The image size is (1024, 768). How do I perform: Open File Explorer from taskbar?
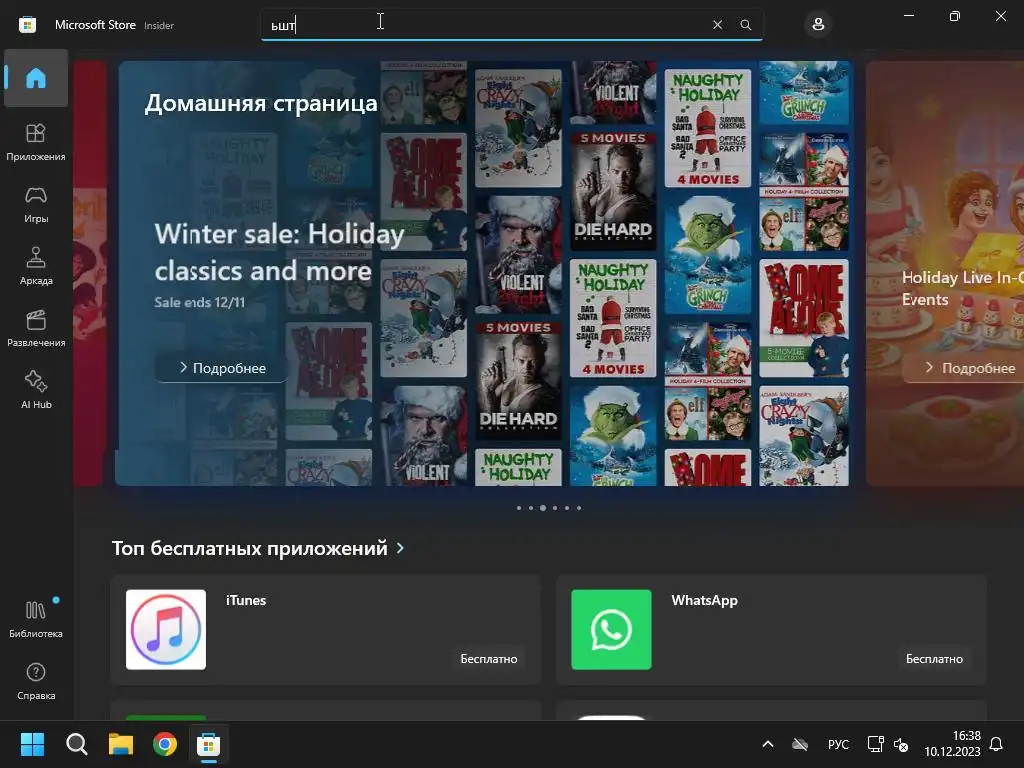click(x=121, y=744)
